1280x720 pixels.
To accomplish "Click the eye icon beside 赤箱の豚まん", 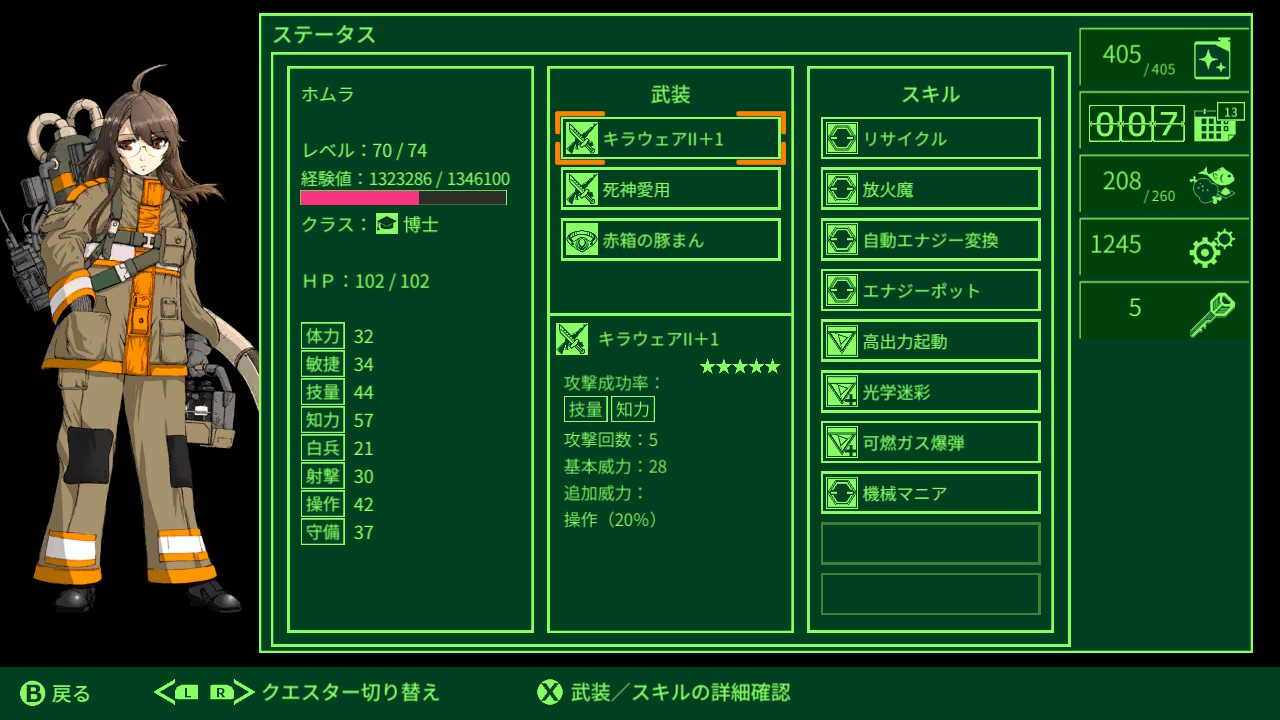I will [x=581, y=240].
